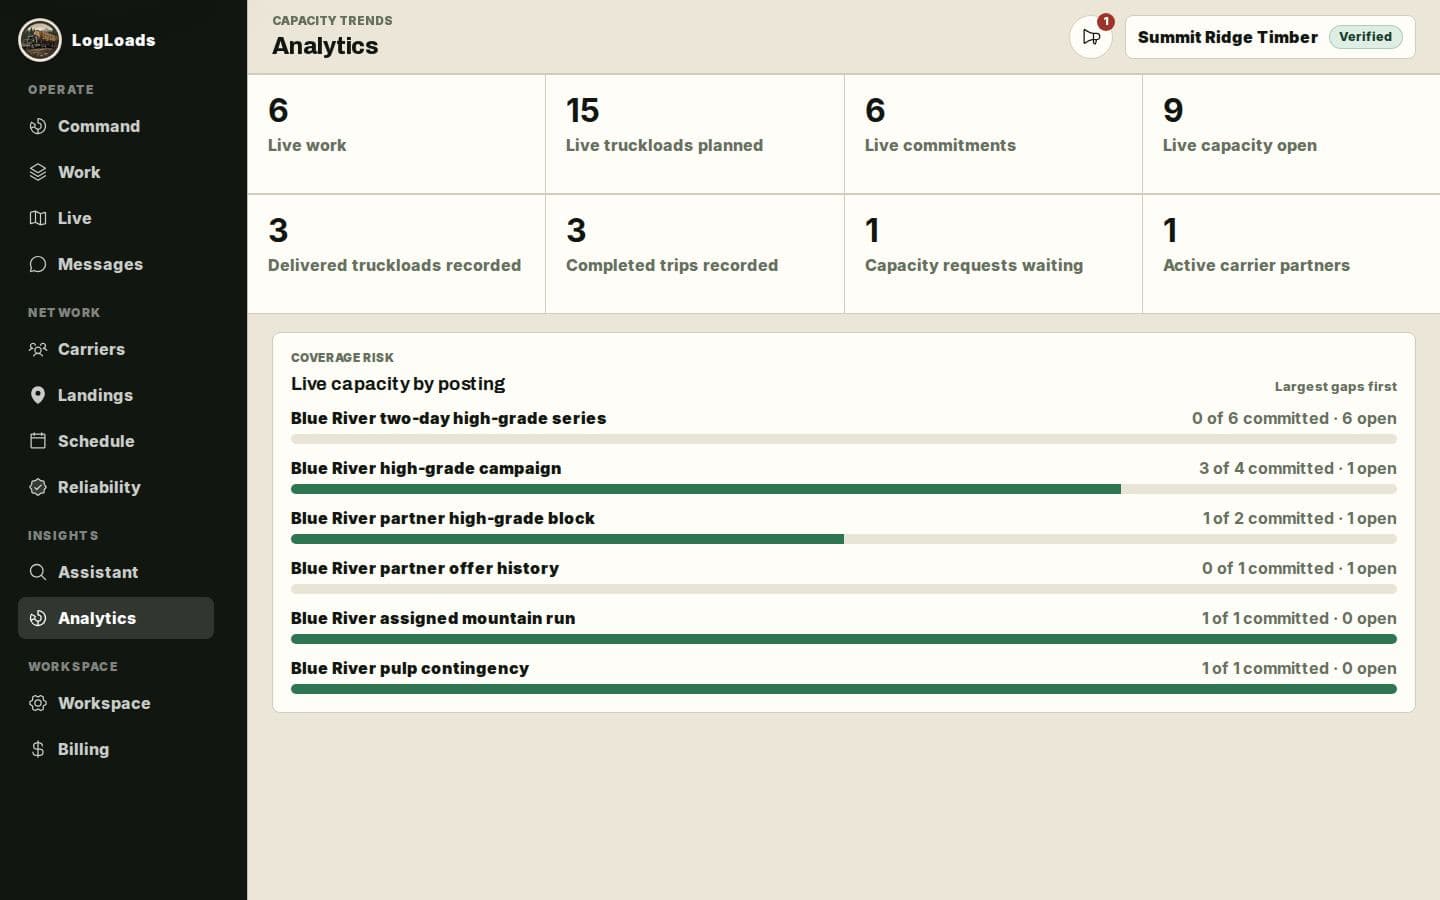This screenshot has width=1440, height=900.
Task: Click the Delivered truckloads recorded card
Action: pos(396,254)
